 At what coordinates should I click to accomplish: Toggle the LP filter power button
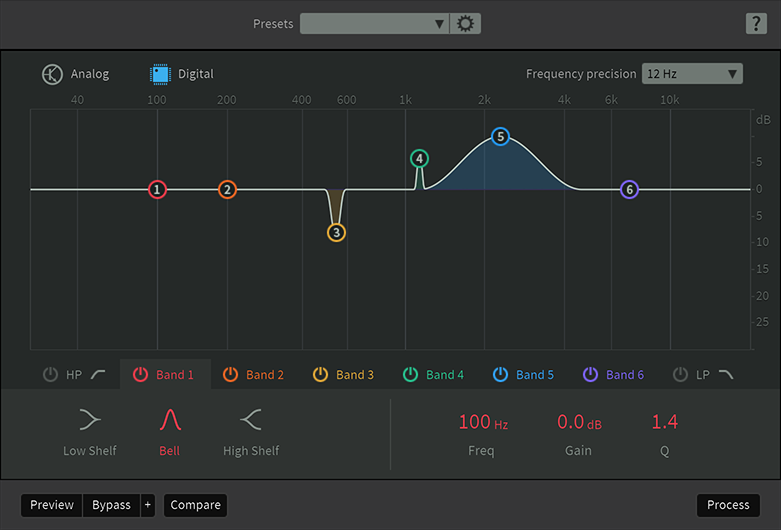point(680,374)
